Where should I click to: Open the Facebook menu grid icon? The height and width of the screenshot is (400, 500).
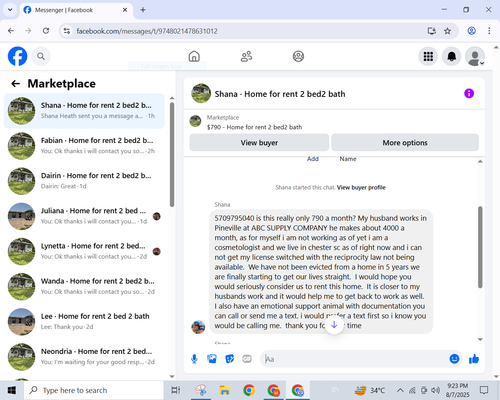pos(428,56)
